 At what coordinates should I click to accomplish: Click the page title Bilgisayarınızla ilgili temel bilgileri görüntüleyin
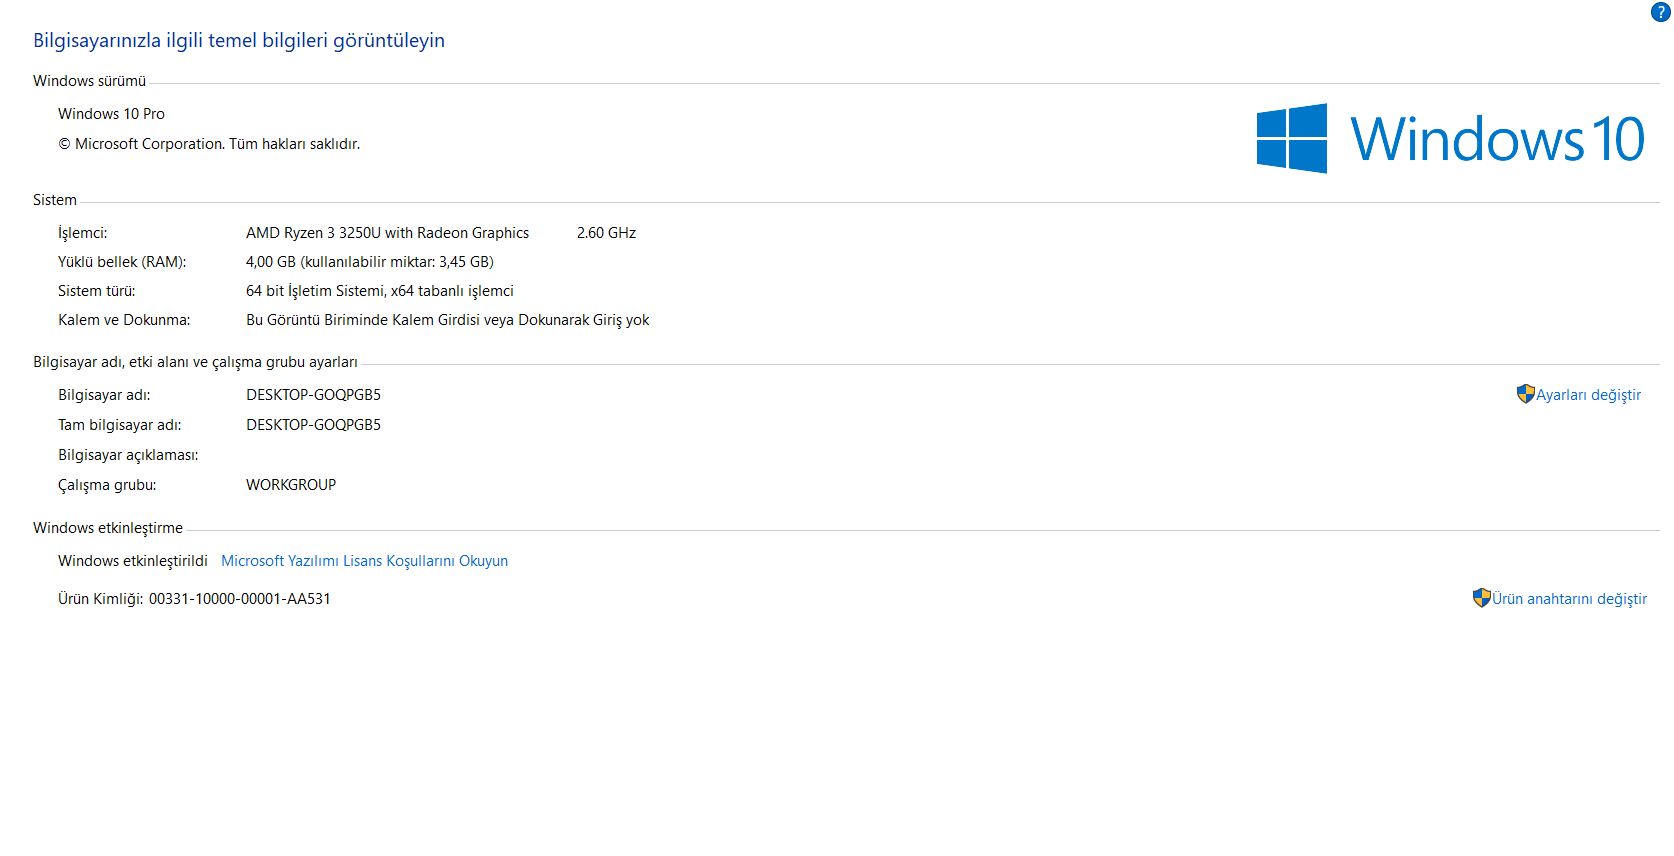[x=239, y=41]
